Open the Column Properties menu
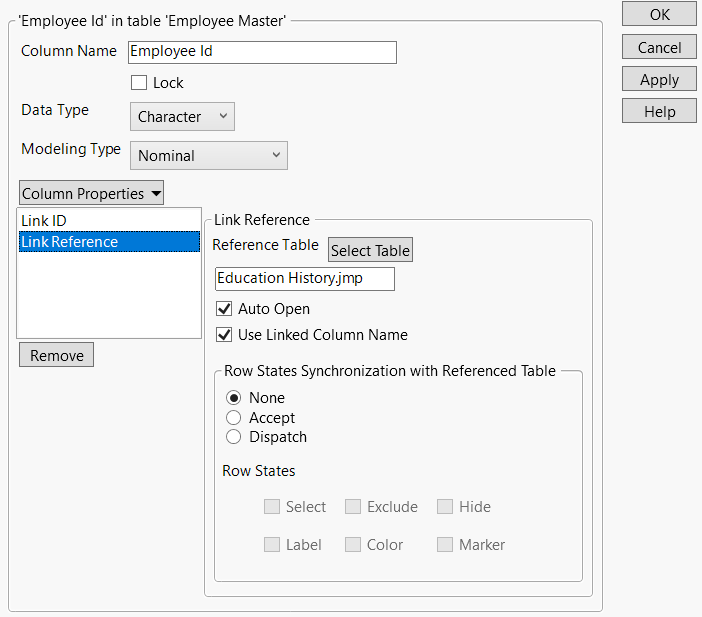This screenshot has width=702, height=617. [x=91, y=193]
